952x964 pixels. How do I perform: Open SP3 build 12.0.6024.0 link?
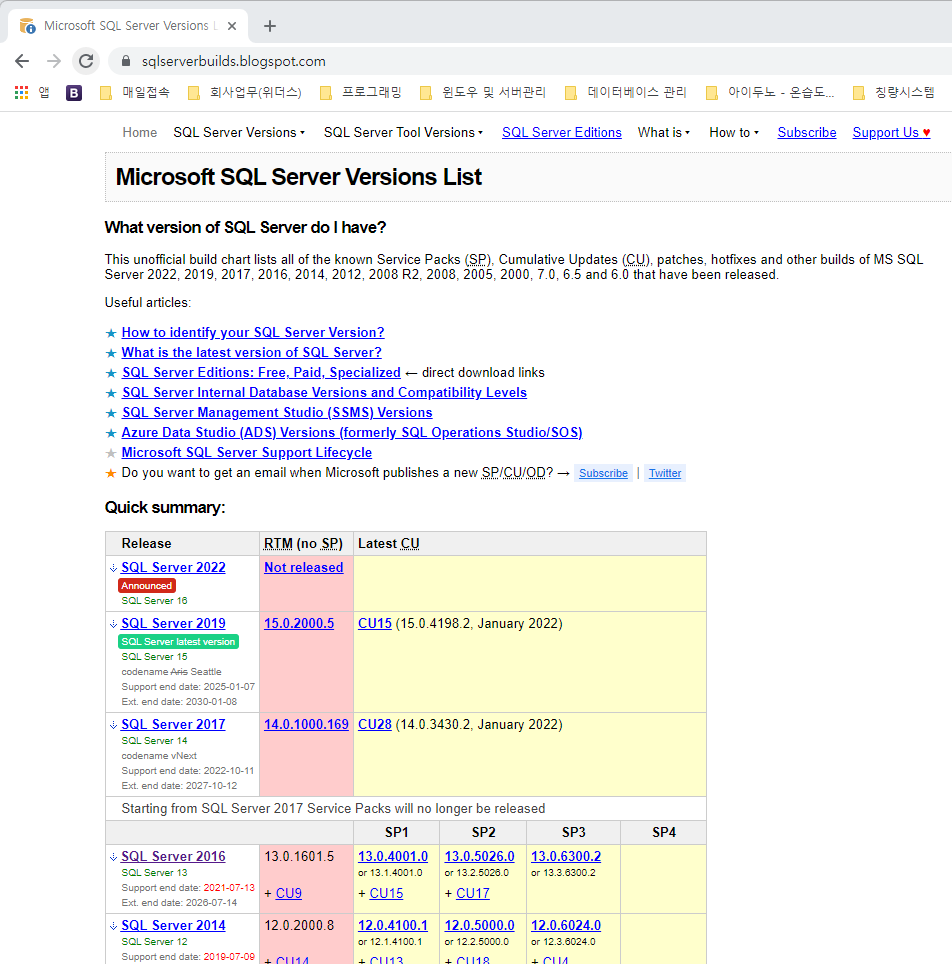point(566,925)
